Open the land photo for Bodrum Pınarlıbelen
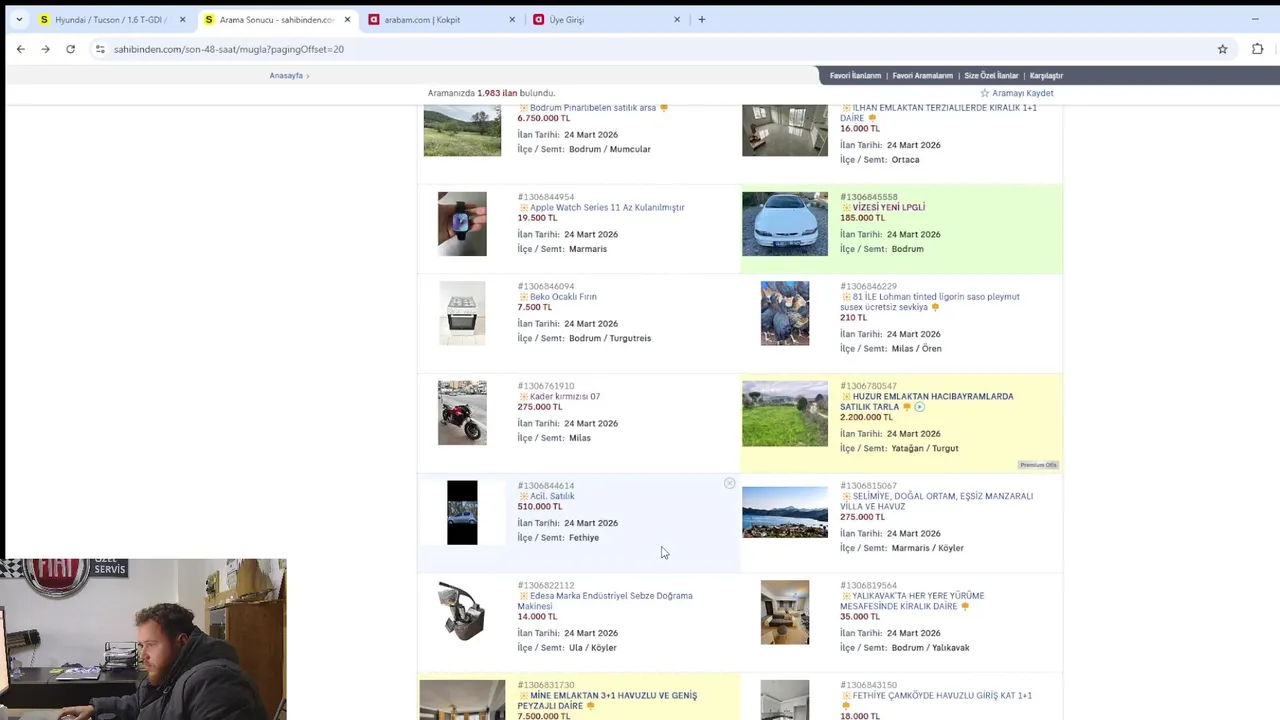The height and width of the screenshot is (720, 1280). (462, 130)
